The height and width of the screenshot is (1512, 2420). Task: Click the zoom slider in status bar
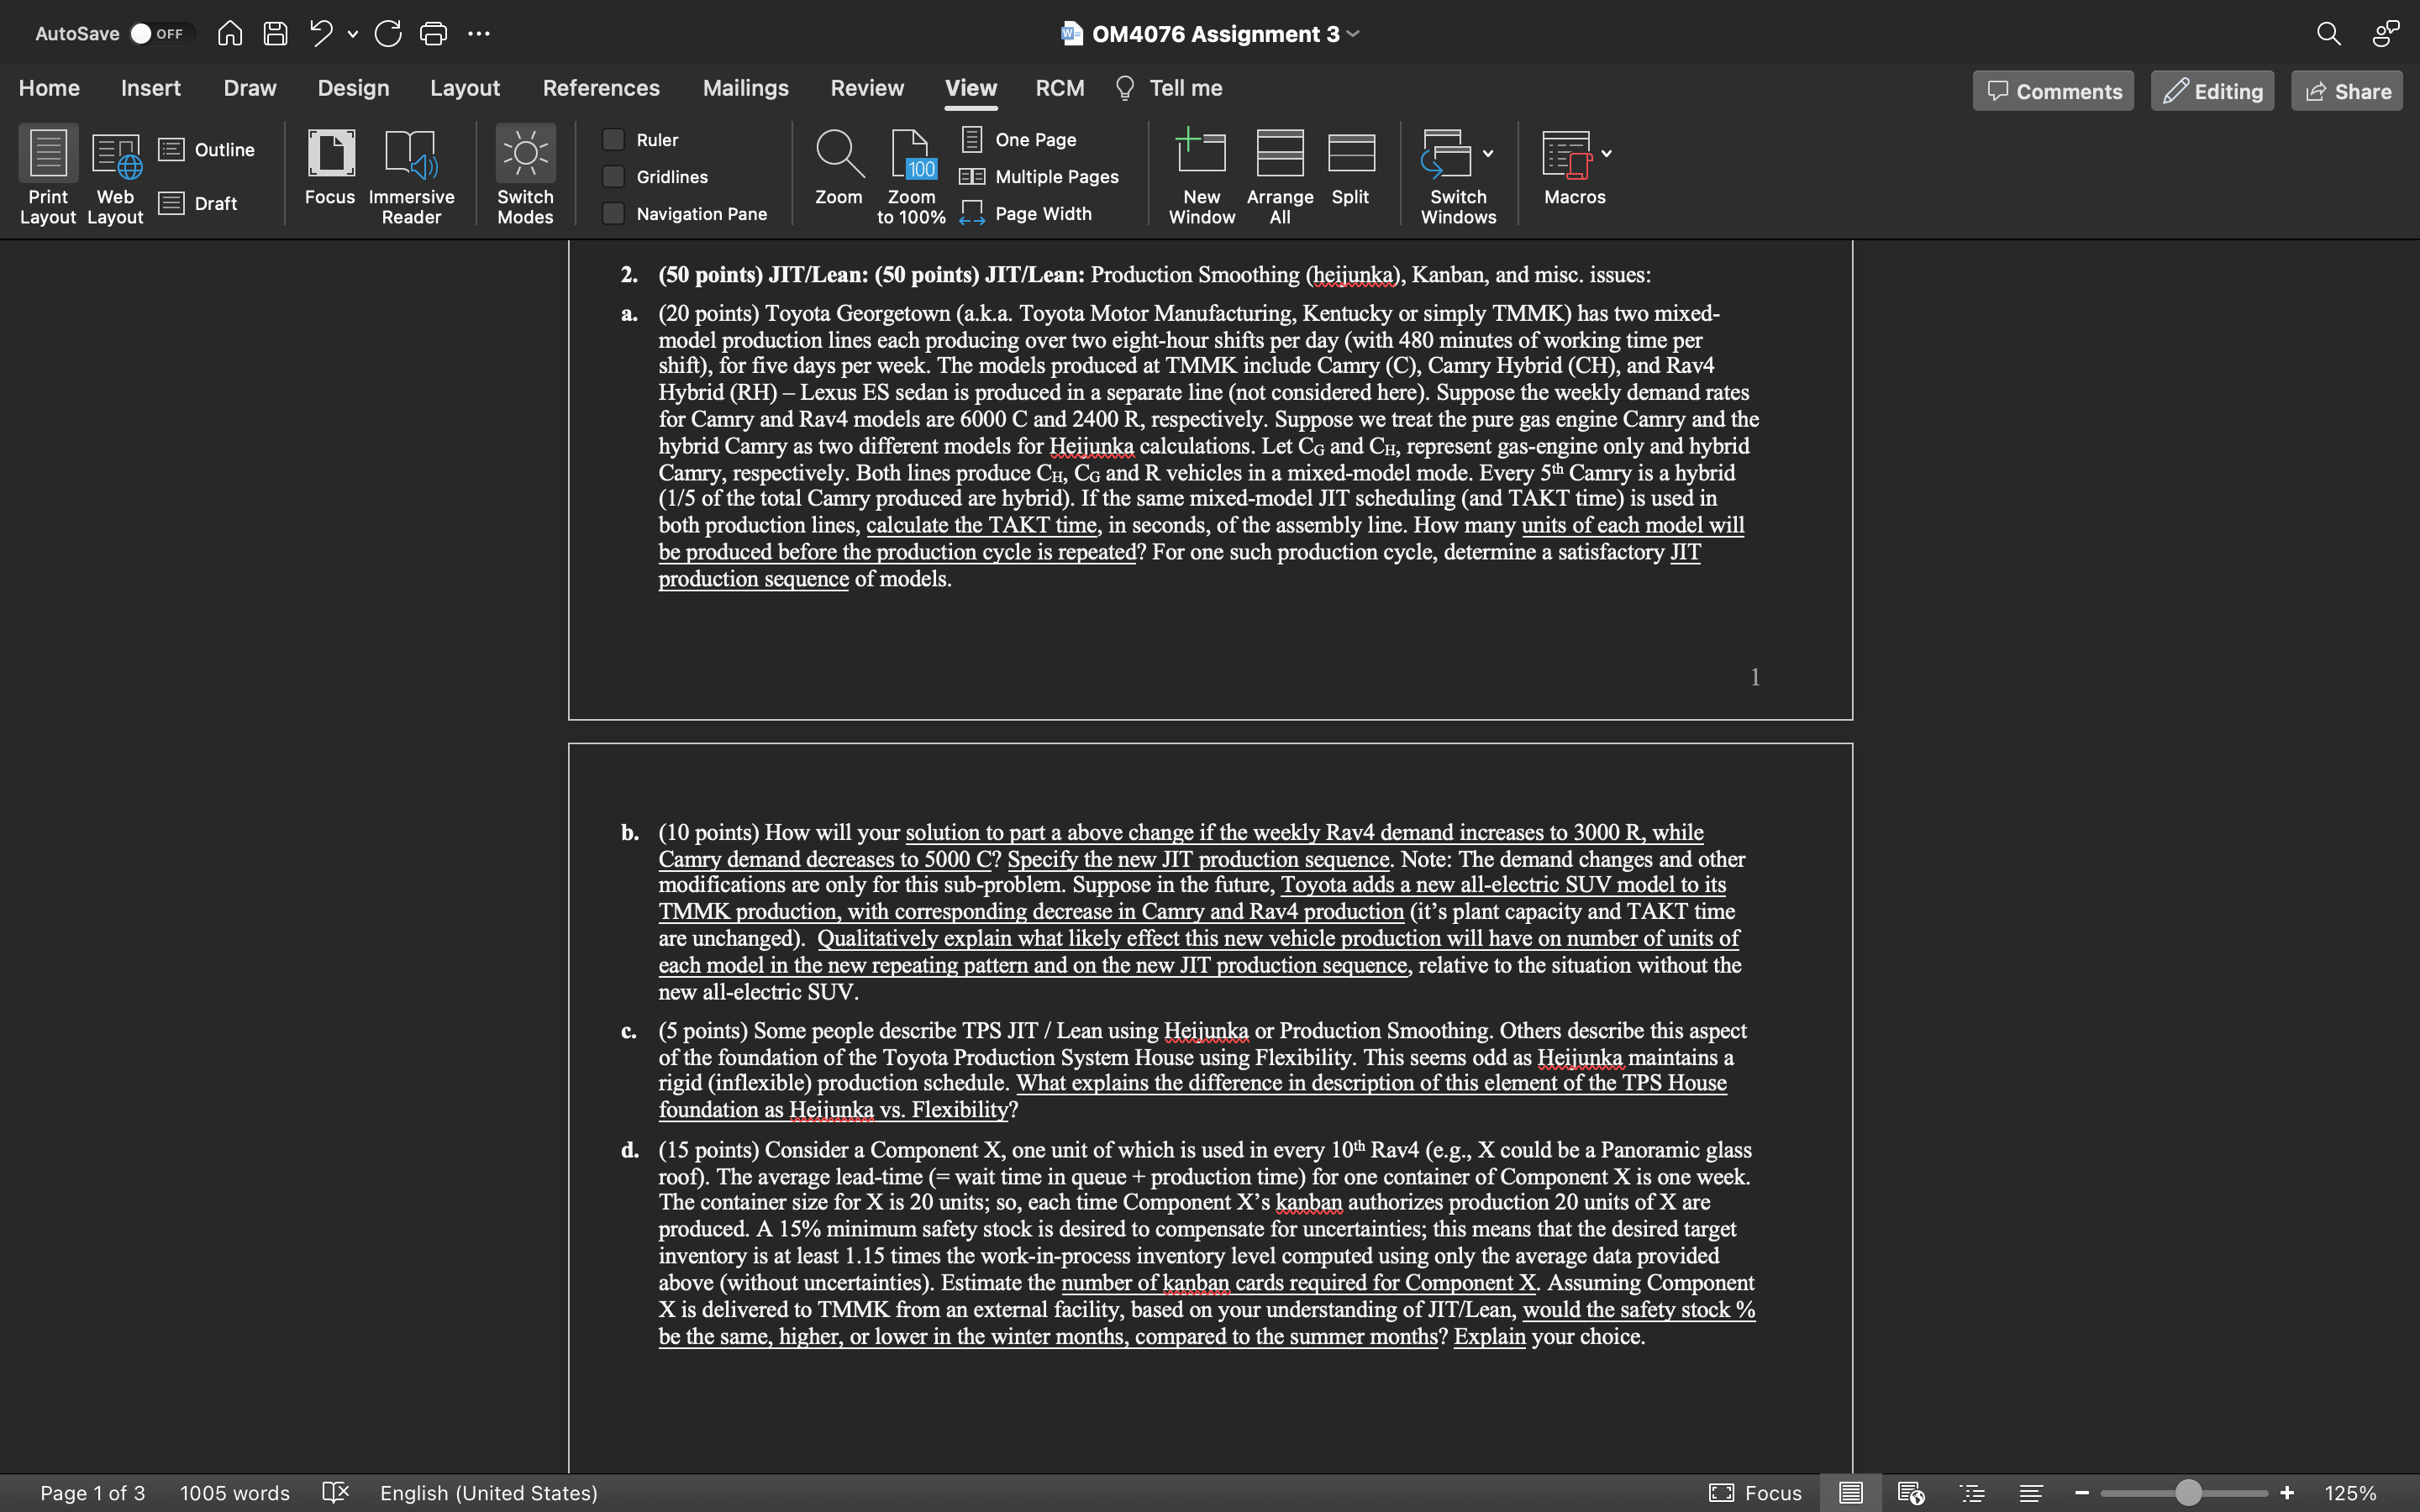pos(2187,1493)
